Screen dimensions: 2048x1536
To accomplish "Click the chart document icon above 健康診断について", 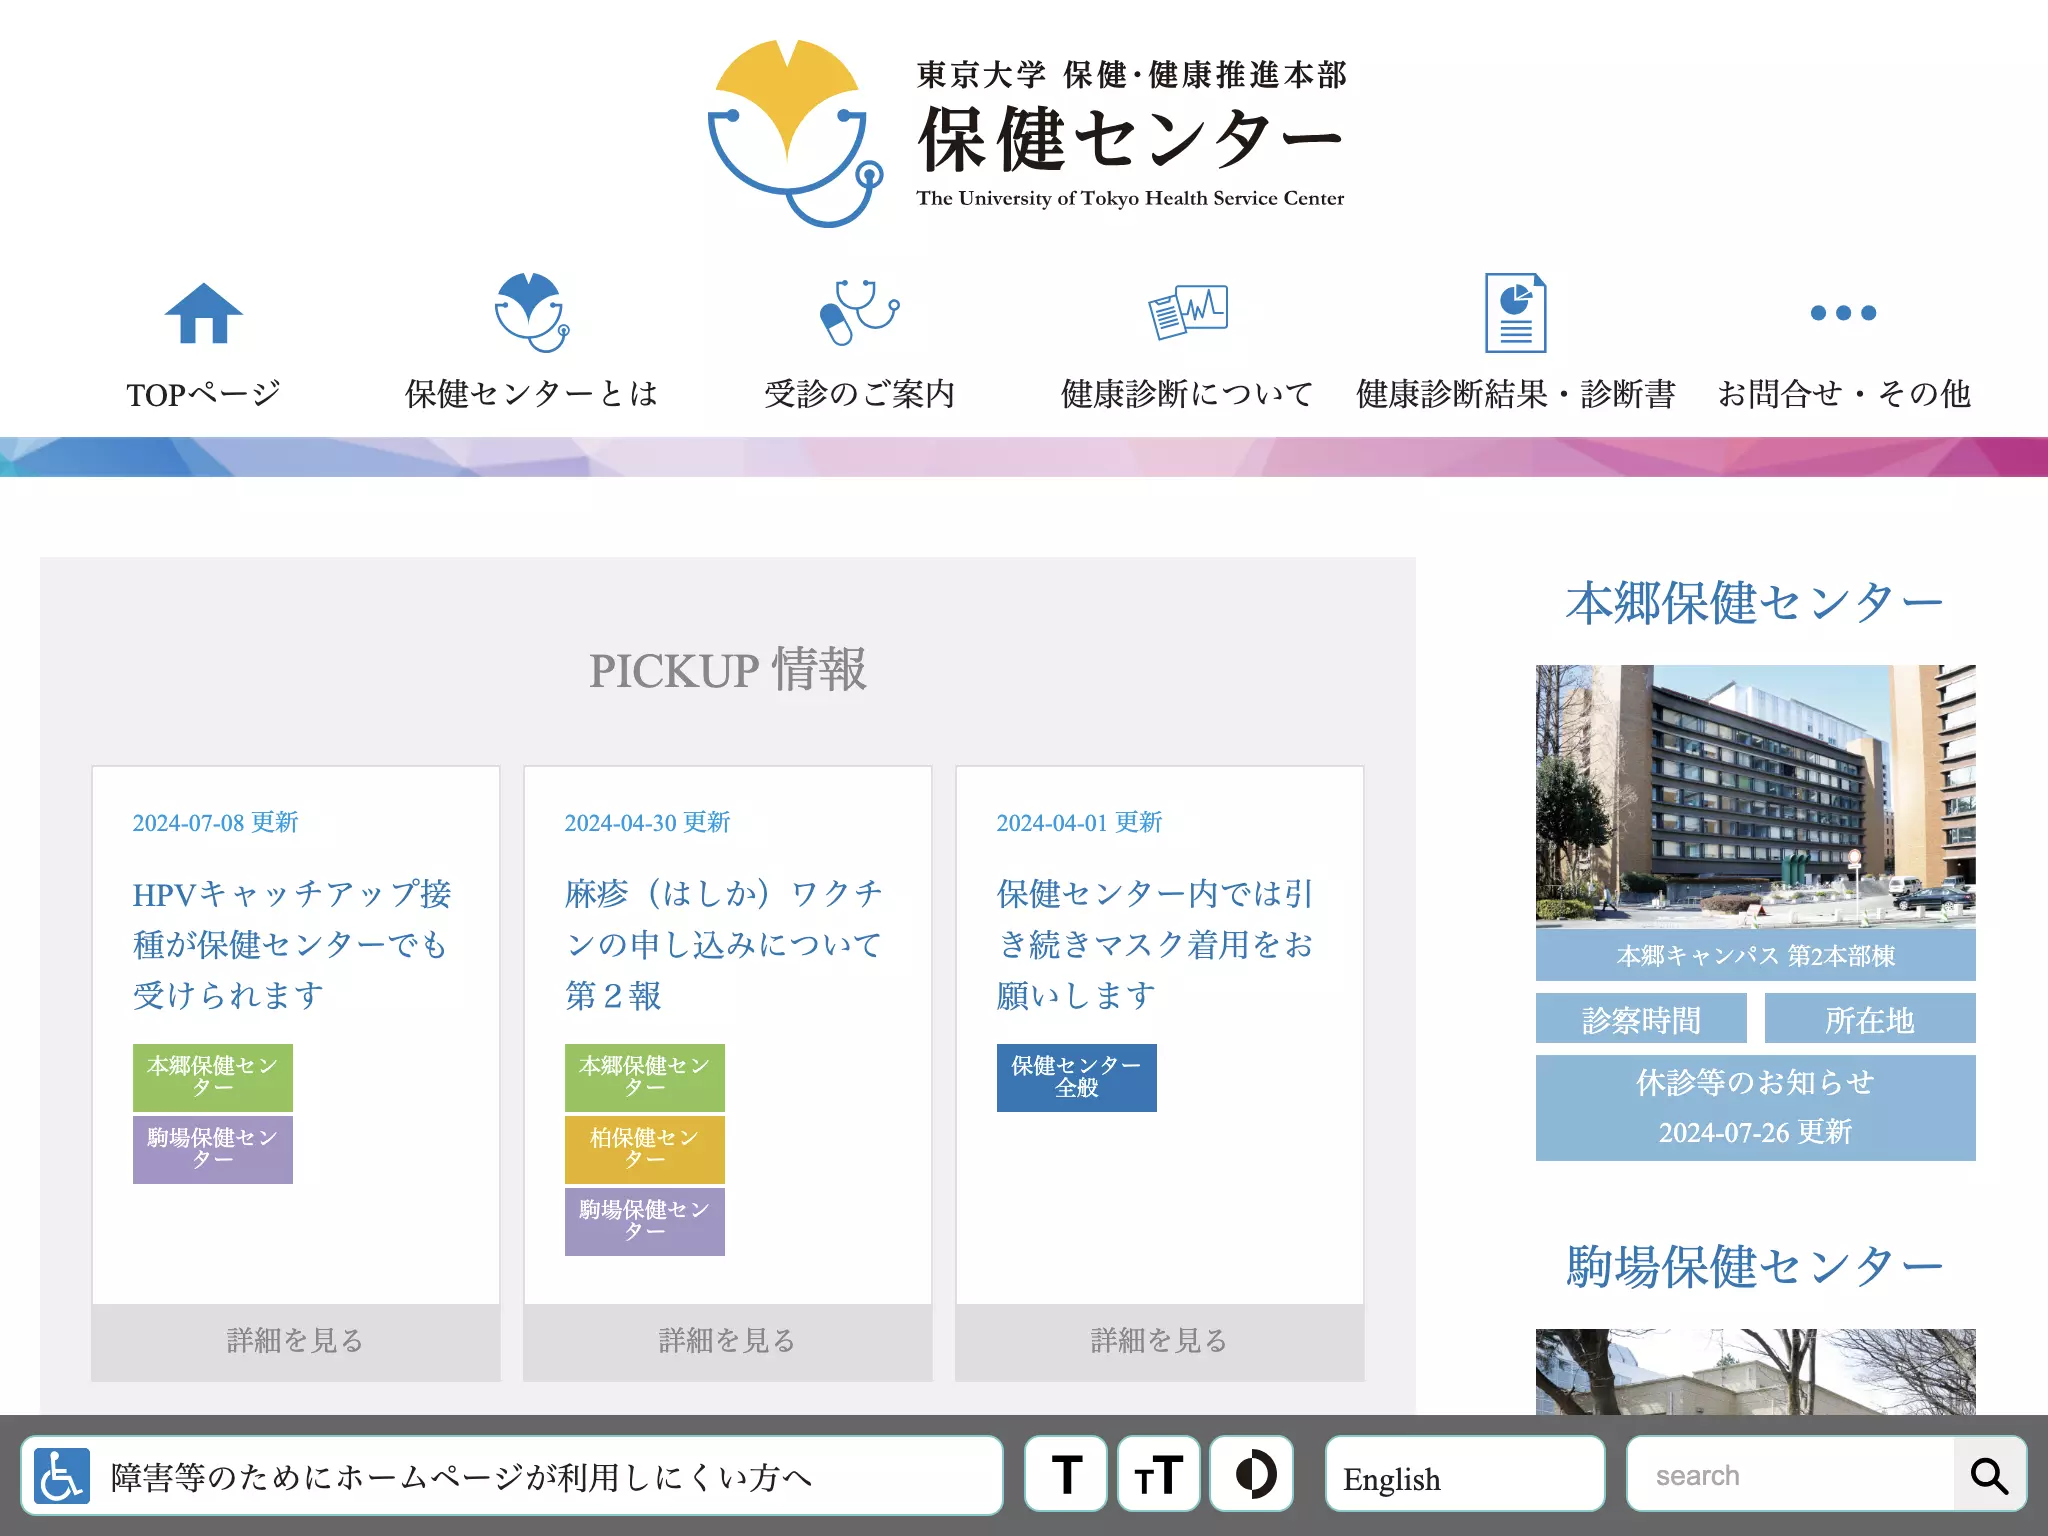I will click(1188, 312).
